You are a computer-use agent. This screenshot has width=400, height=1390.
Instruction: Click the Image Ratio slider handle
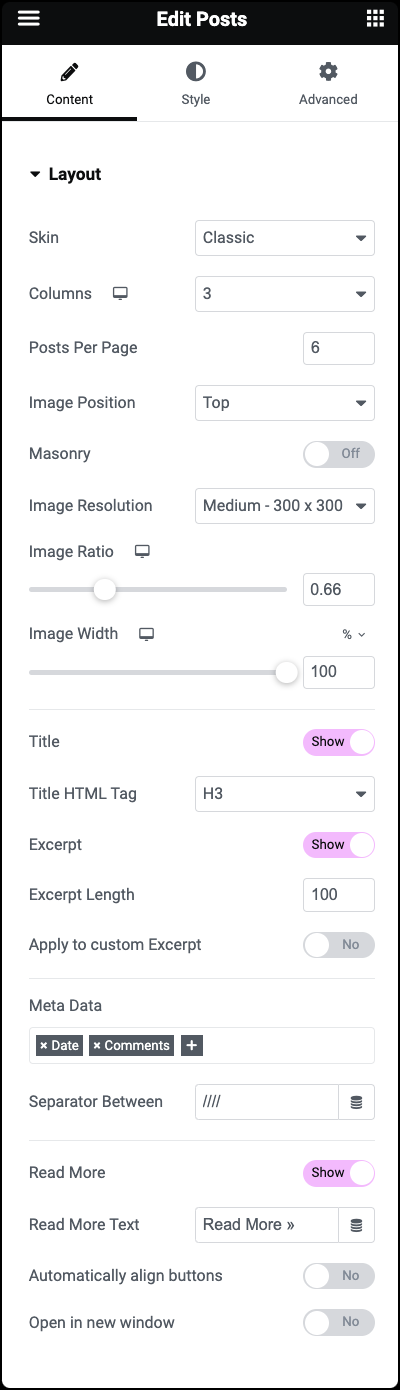[x=105, y=590]
